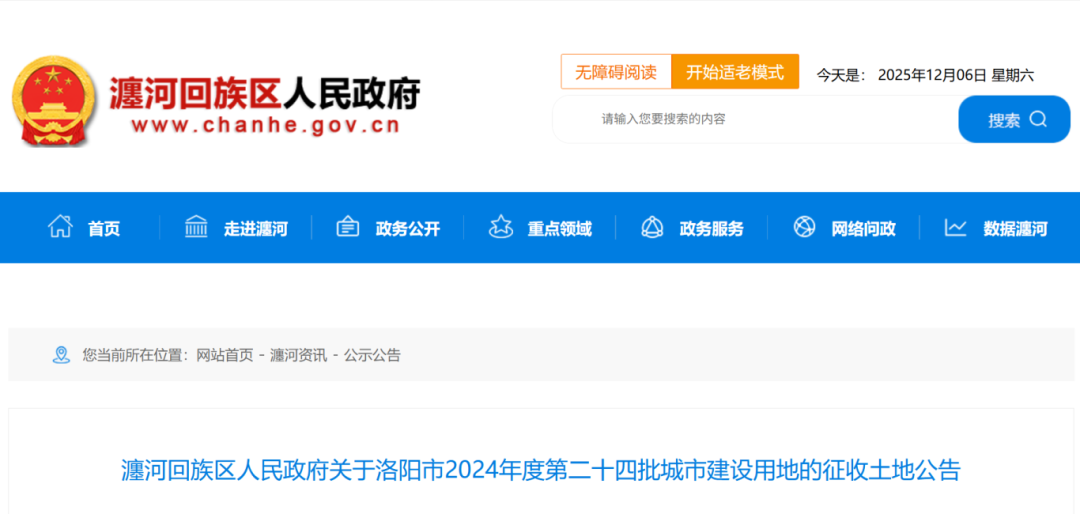Click the search input field
The image size is (1080, 514).
[x=755, y=119]
